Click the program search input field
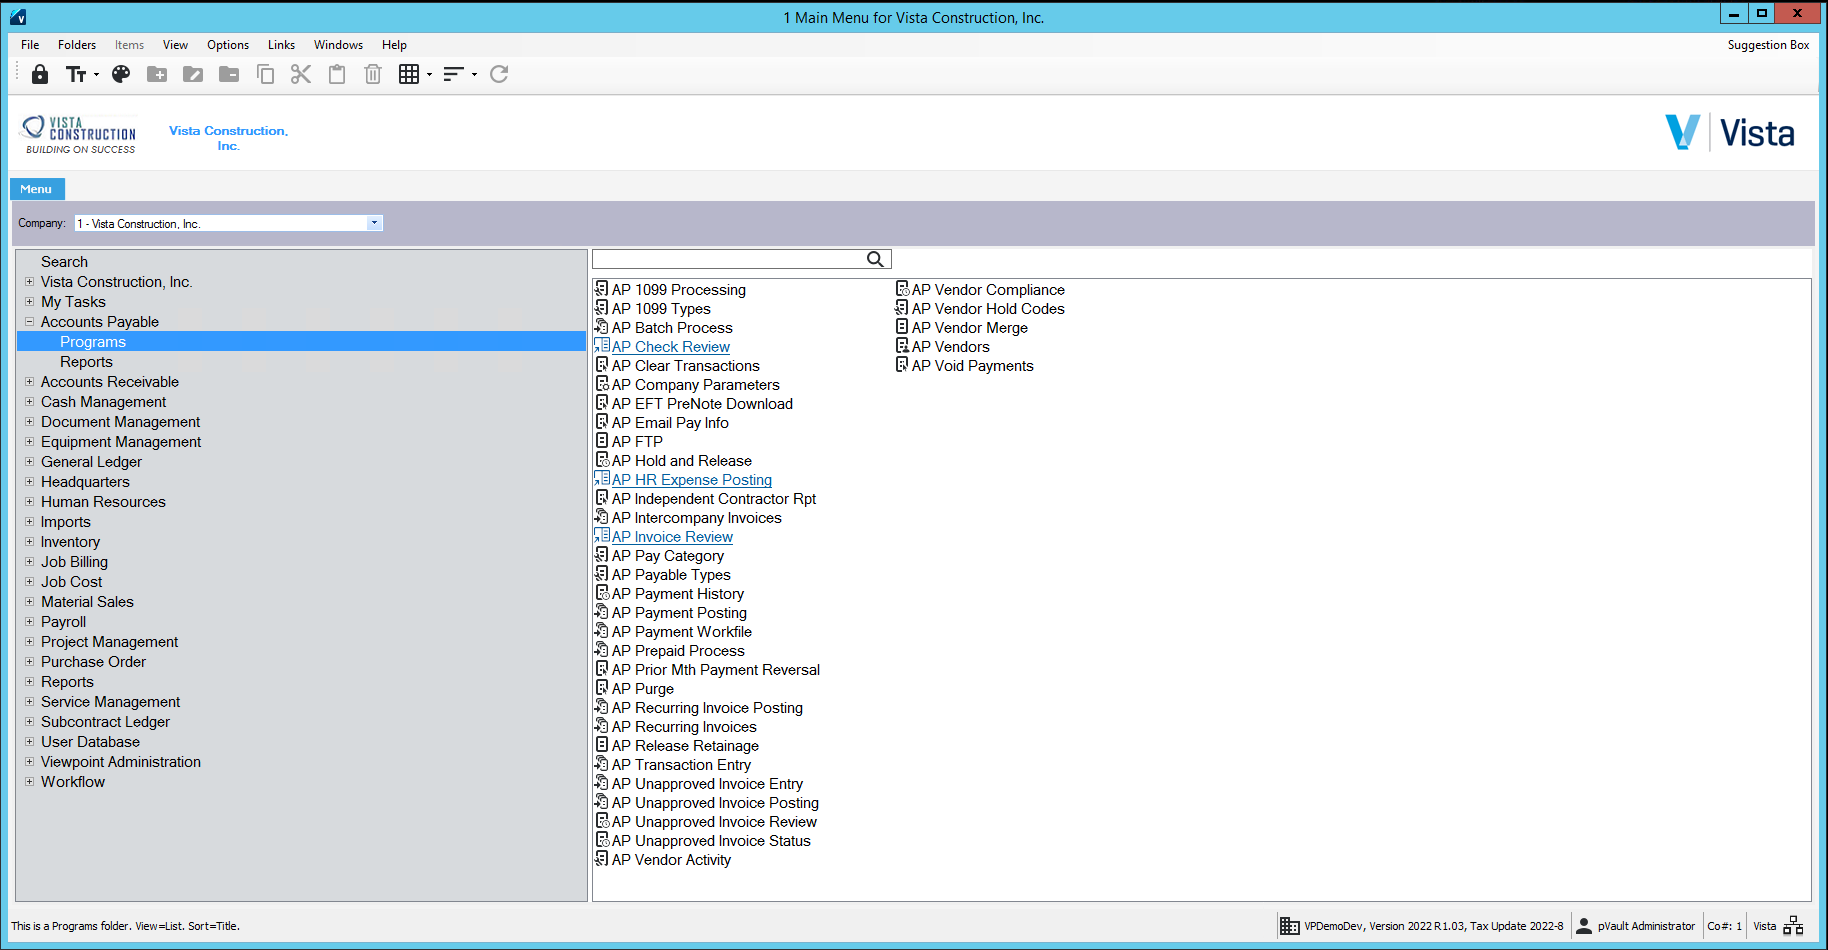The width and height of the screenshot is (1828, 950). pyautogui.click(x=729, y=259)
